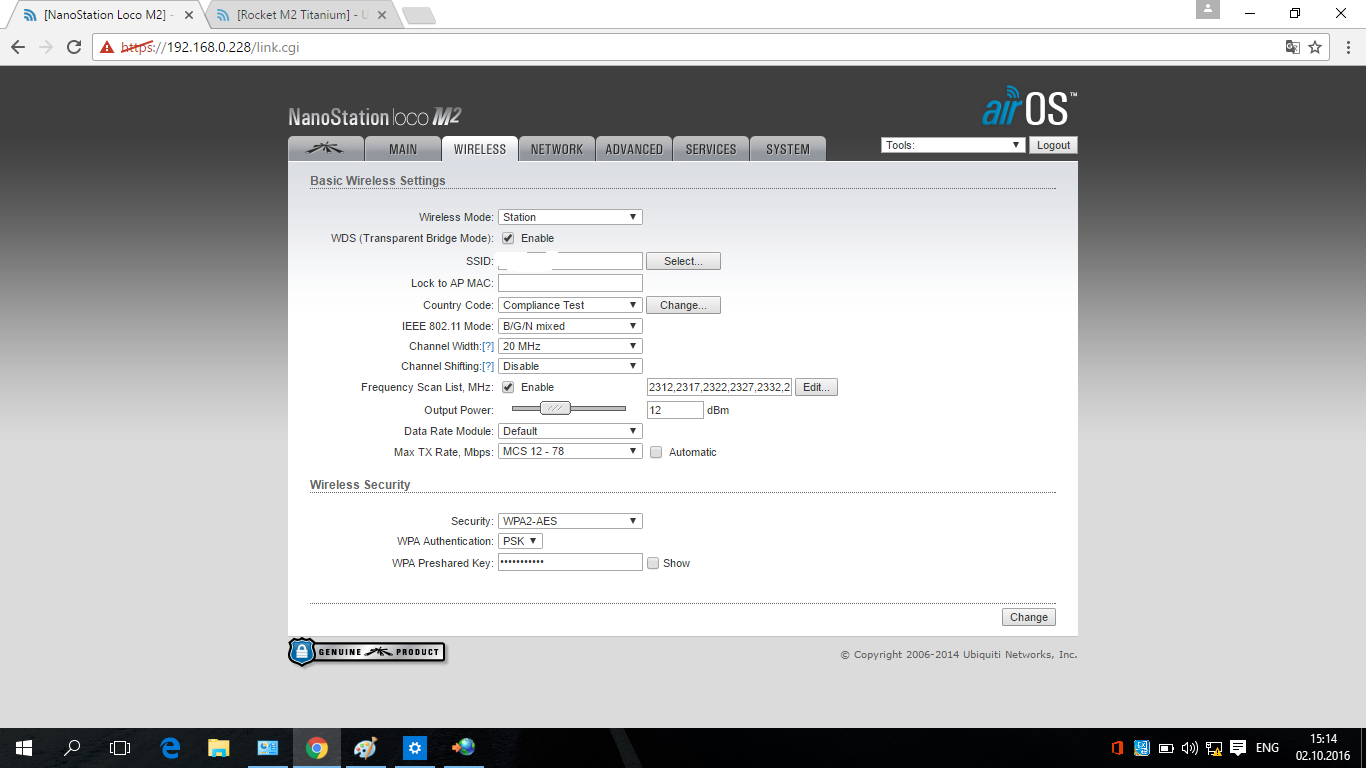This screenshot has width=1366, height=768.
Task: Go back in Chrome browser
Action: tap(18, 47)
